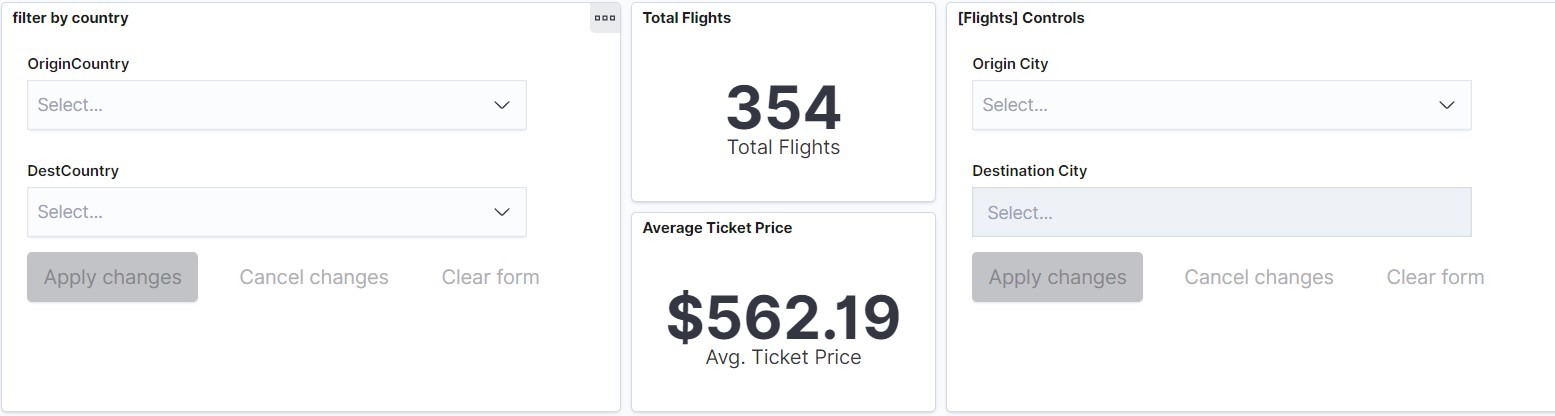Image resolution: width=1555 pixels, height=416 pixels.
Task: Click the "Average Ticket Price" panel header
Action: tap(717, 228)
